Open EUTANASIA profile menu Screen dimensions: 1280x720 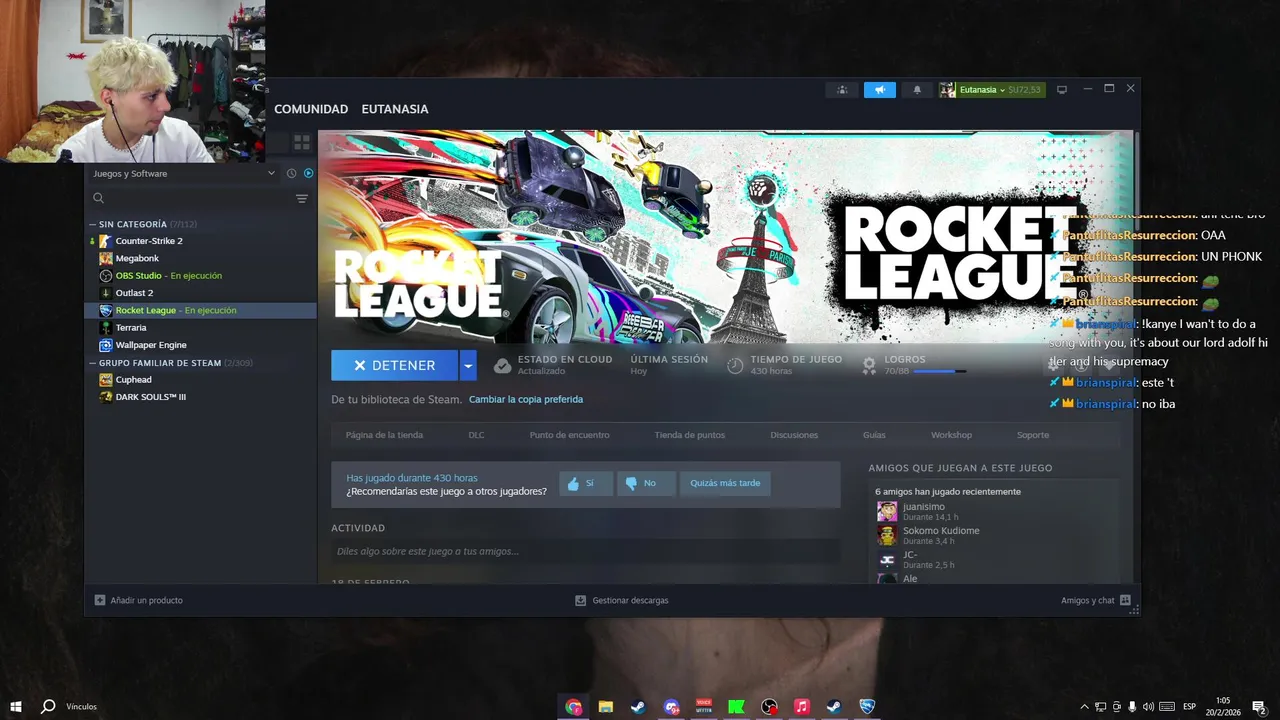[x=395, y=109]
